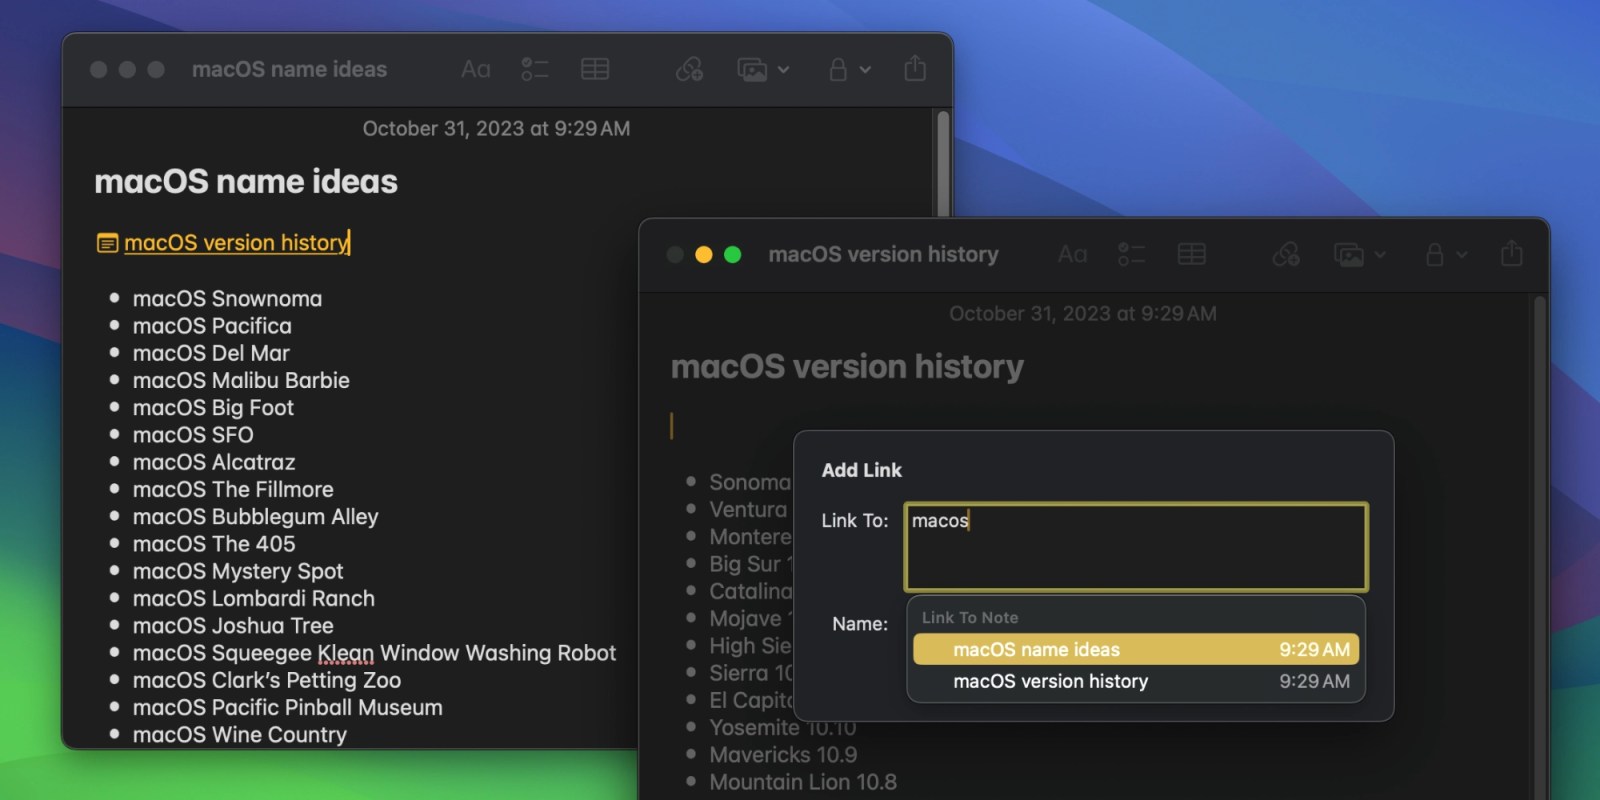Select 'macOS version history' link suggestion
Image resolution: width=1600 pixels, height=800 pixels.
(x=1135, y=682)
